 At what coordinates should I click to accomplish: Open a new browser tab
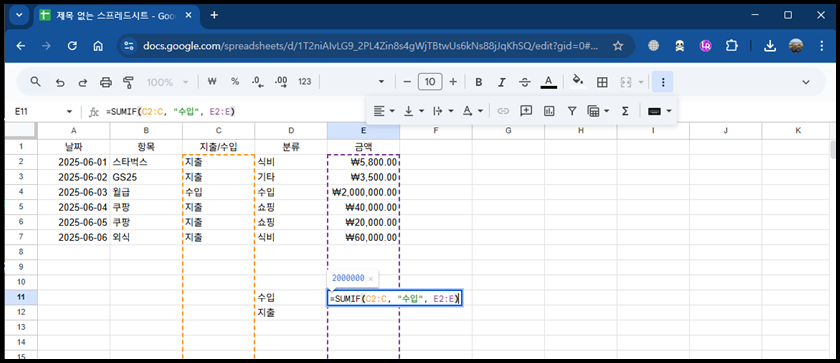click(x=214, y=15)
